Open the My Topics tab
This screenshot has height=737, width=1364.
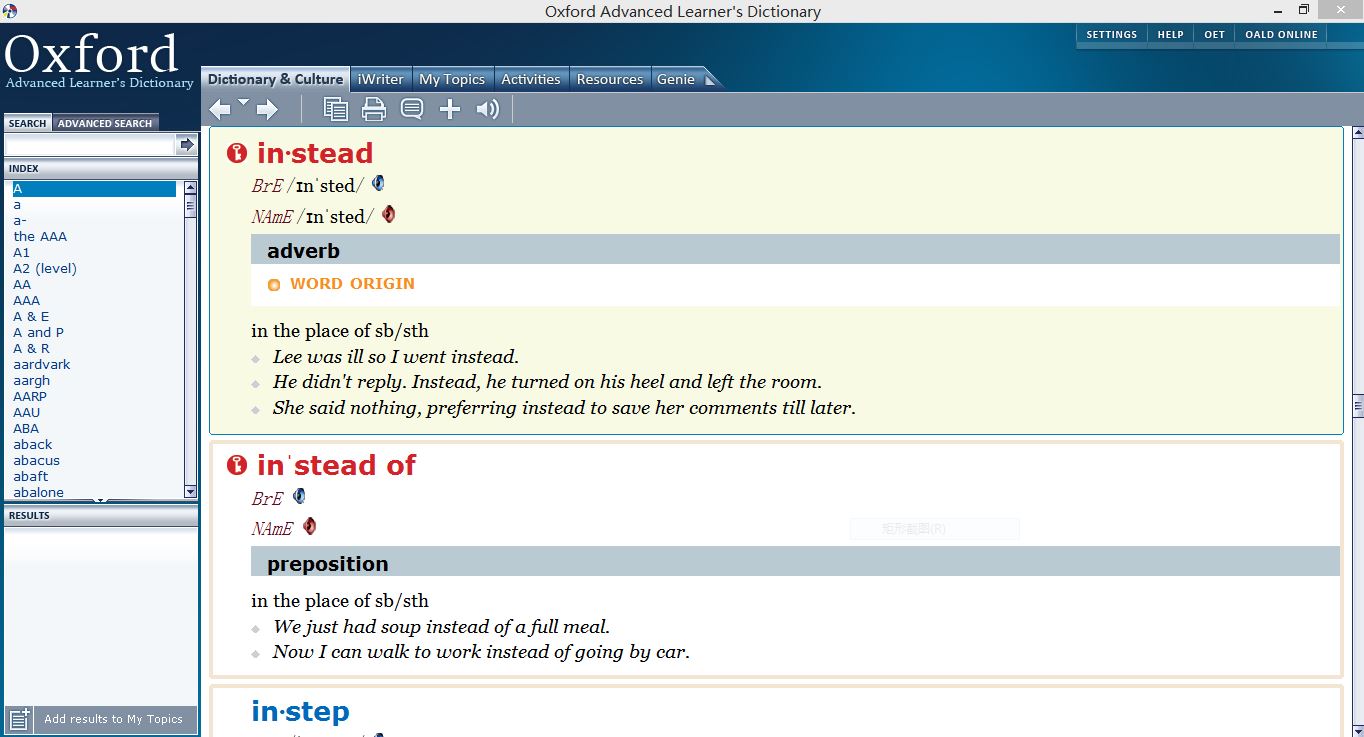pos(452,79)
